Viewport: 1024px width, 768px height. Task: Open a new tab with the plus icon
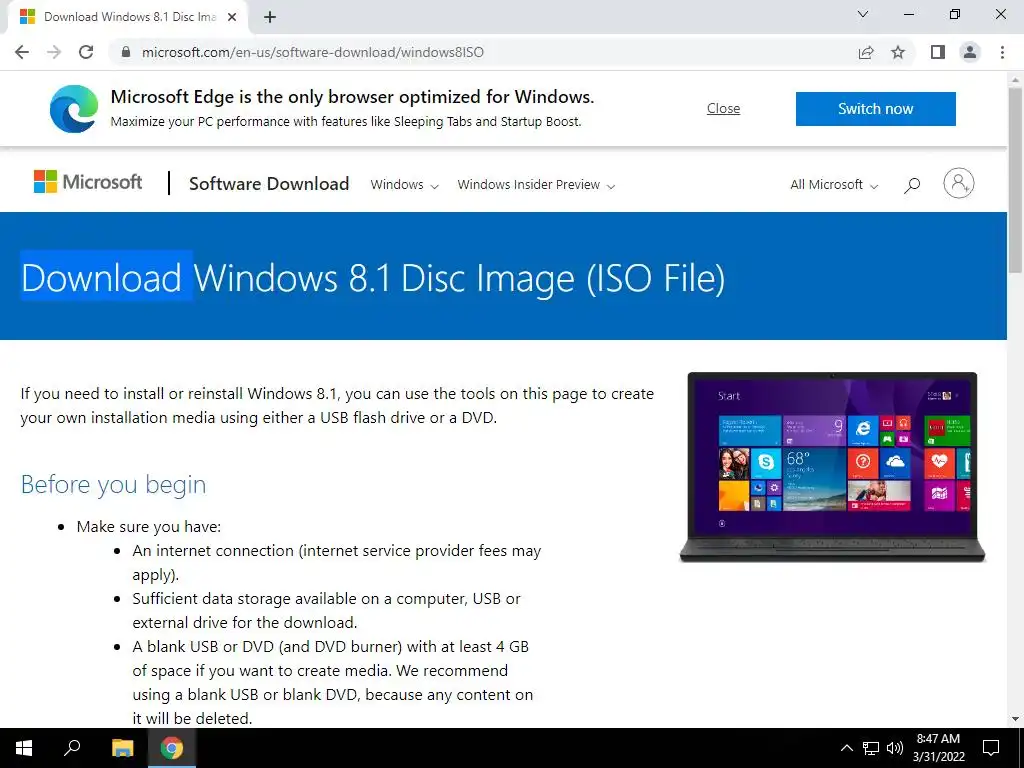coord(270,17)
